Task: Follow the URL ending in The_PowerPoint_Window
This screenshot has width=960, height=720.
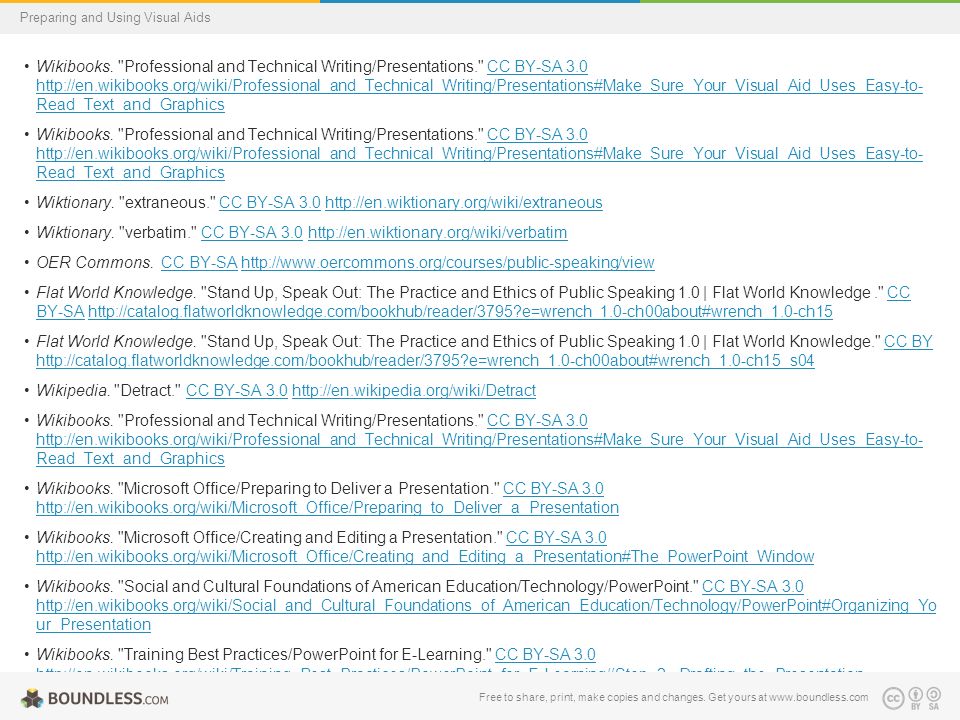Action: tap(425, 557)
